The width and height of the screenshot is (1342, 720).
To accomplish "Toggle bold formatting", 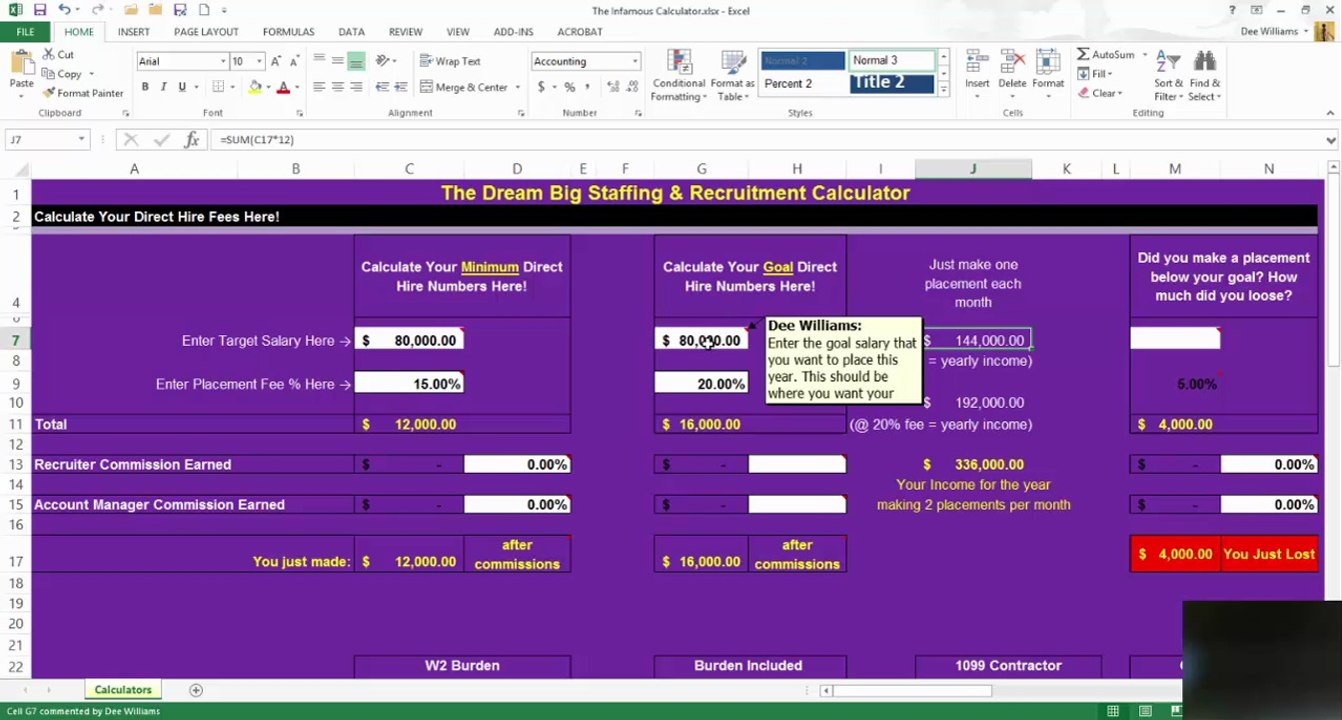I will 145,87.
